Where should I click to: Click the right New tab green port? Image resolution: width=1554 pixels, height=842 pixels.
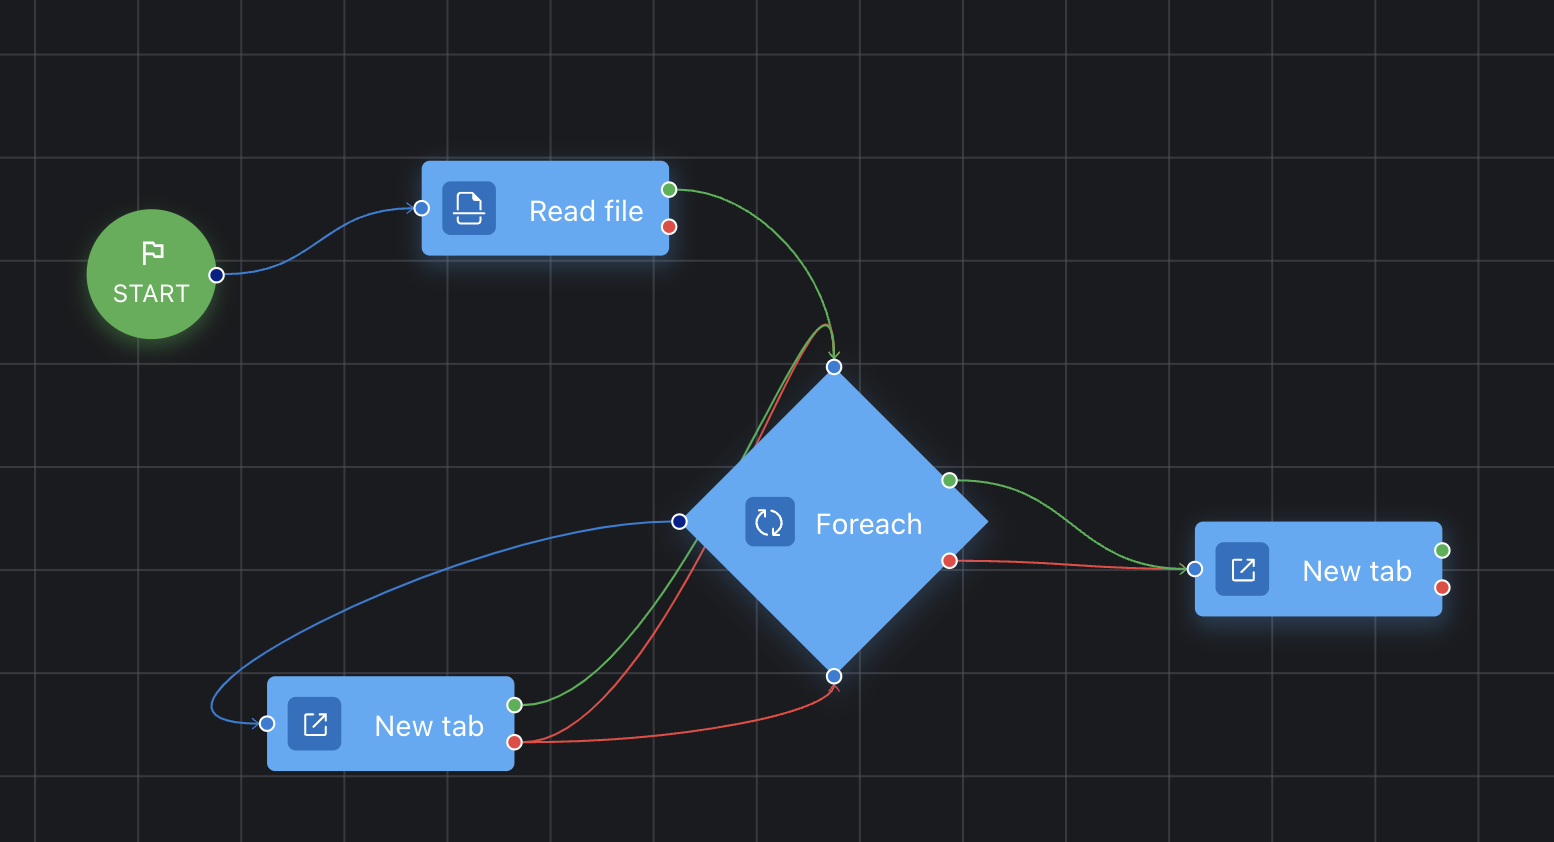click(x=1442, y=550)
